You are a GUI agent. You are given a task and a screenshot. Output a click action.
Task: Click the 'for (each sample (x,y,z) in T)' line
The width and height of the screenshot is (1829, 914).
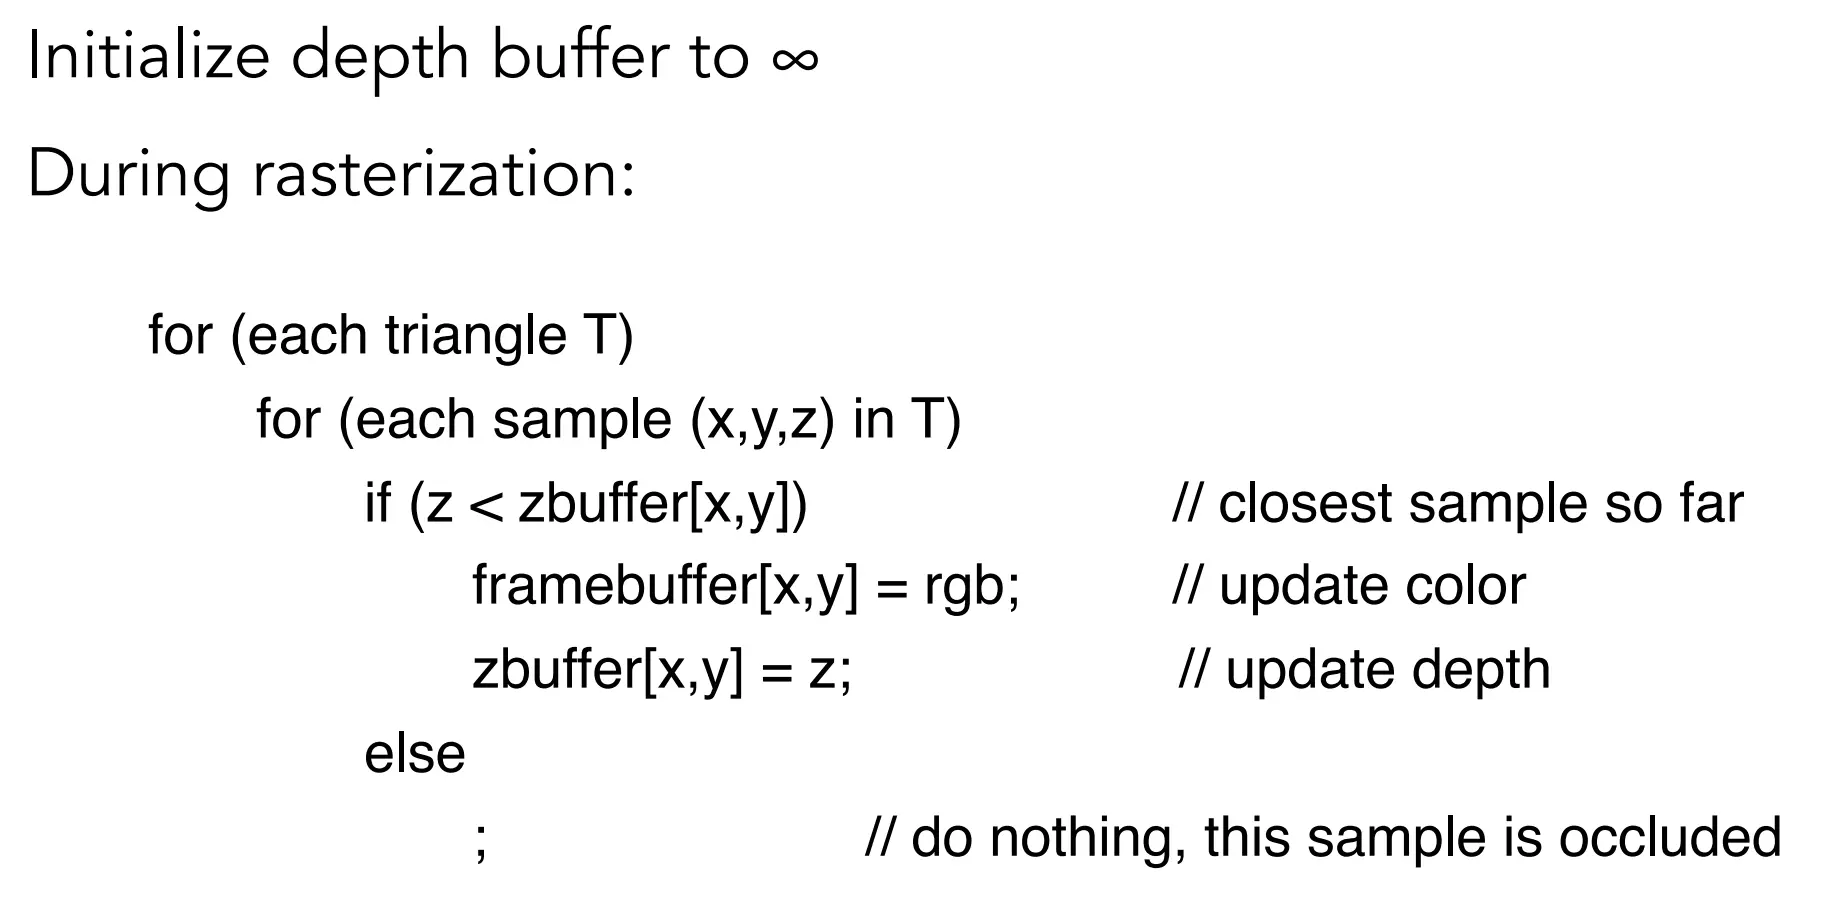(x=608, y=419)
